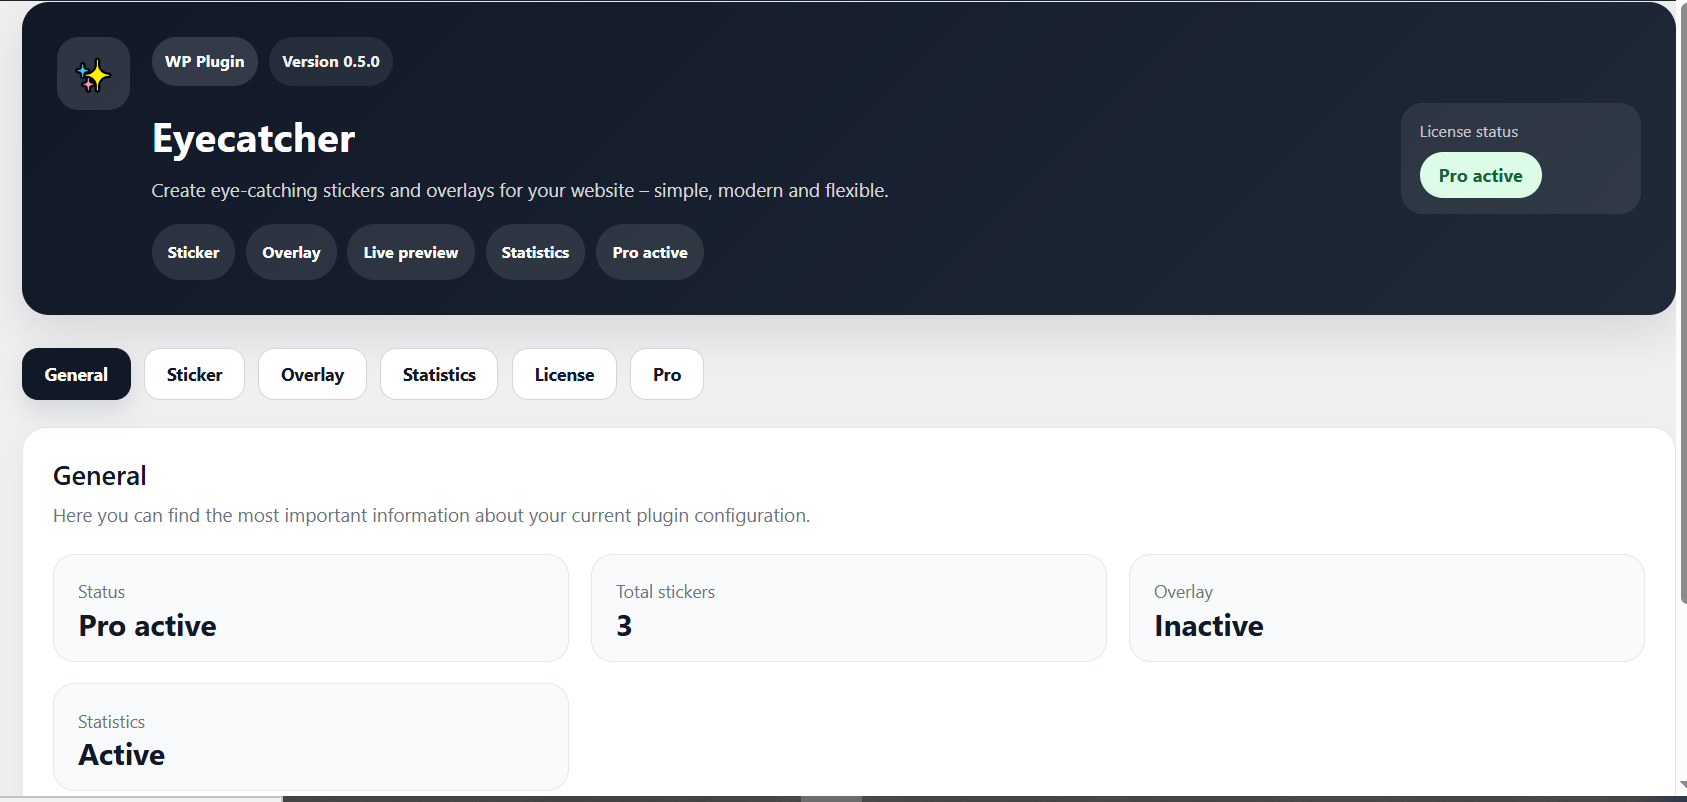The image size is (1687, 802).
Task: Click the WP Plugin badge
Action: pyautogui.click(x=204, y=62)
